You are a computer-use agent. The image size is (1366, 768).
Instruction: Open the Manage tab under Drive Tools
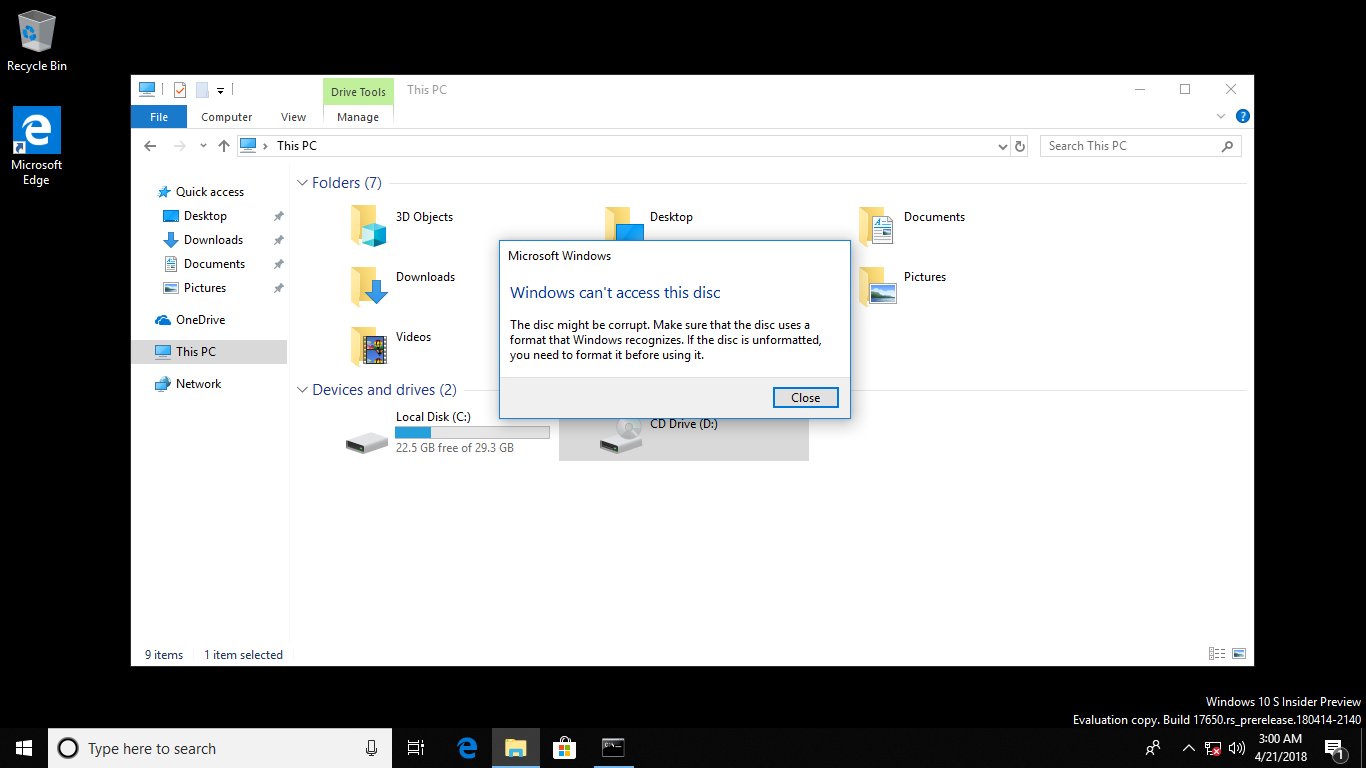(x=358, y=117)
